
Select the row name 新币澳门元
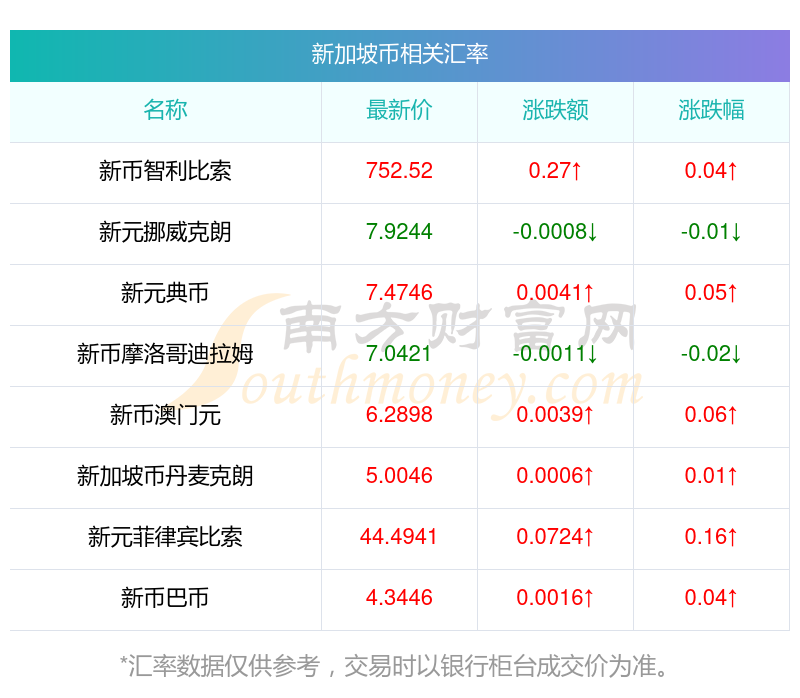(165, 415)
